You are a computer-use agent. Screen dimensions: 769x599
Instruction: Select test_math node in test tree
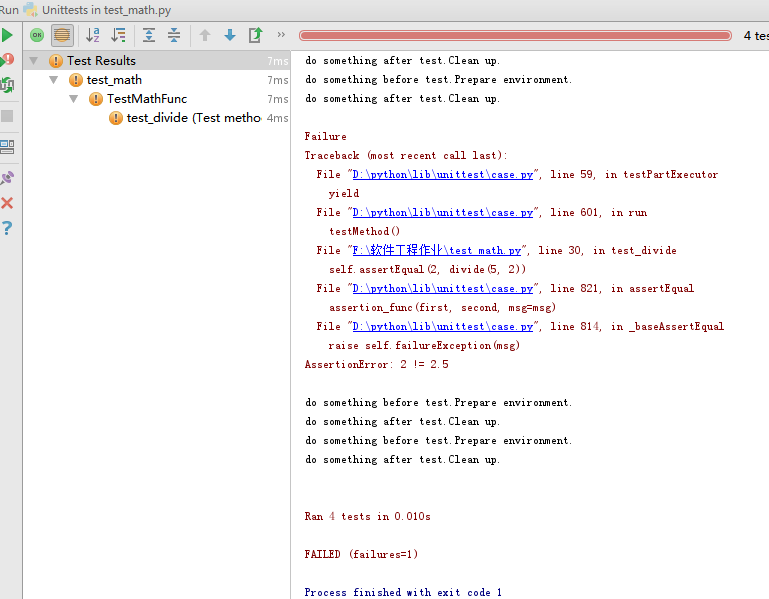pyautogui.click(x=114, y=80)
